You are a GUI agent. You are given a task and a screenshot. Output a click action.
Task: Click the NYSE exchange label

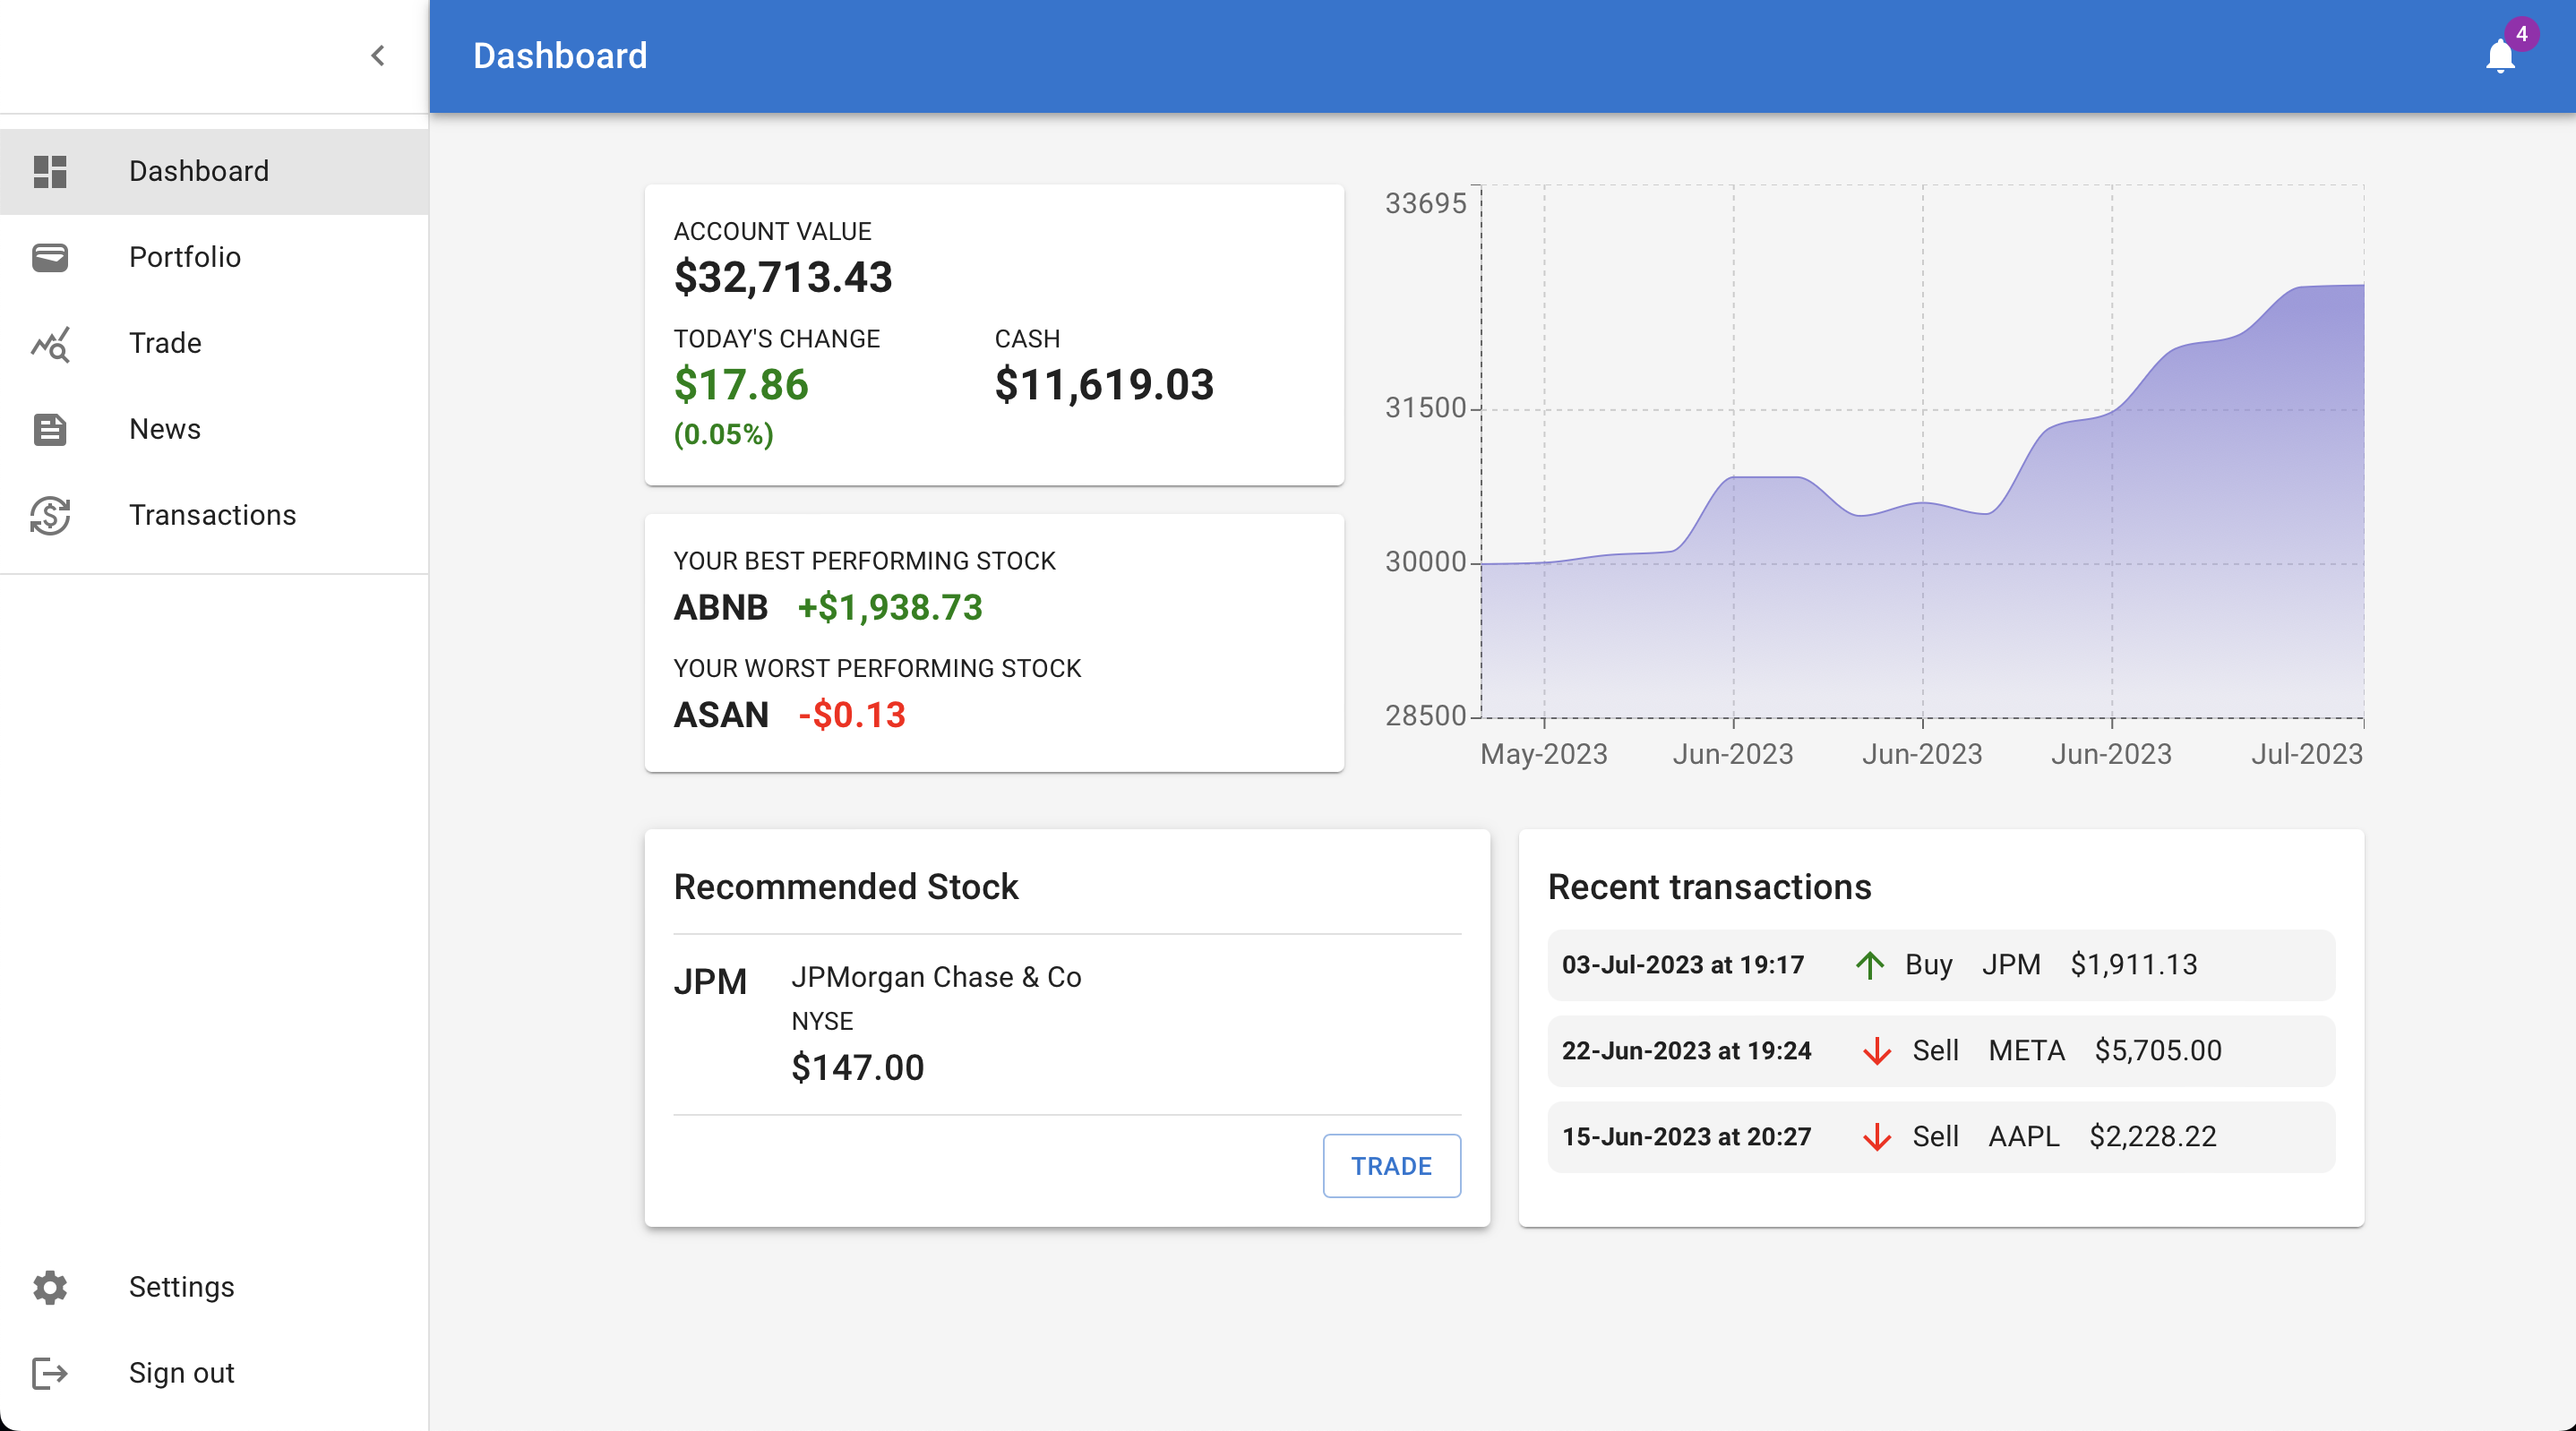pos(822,1022)
